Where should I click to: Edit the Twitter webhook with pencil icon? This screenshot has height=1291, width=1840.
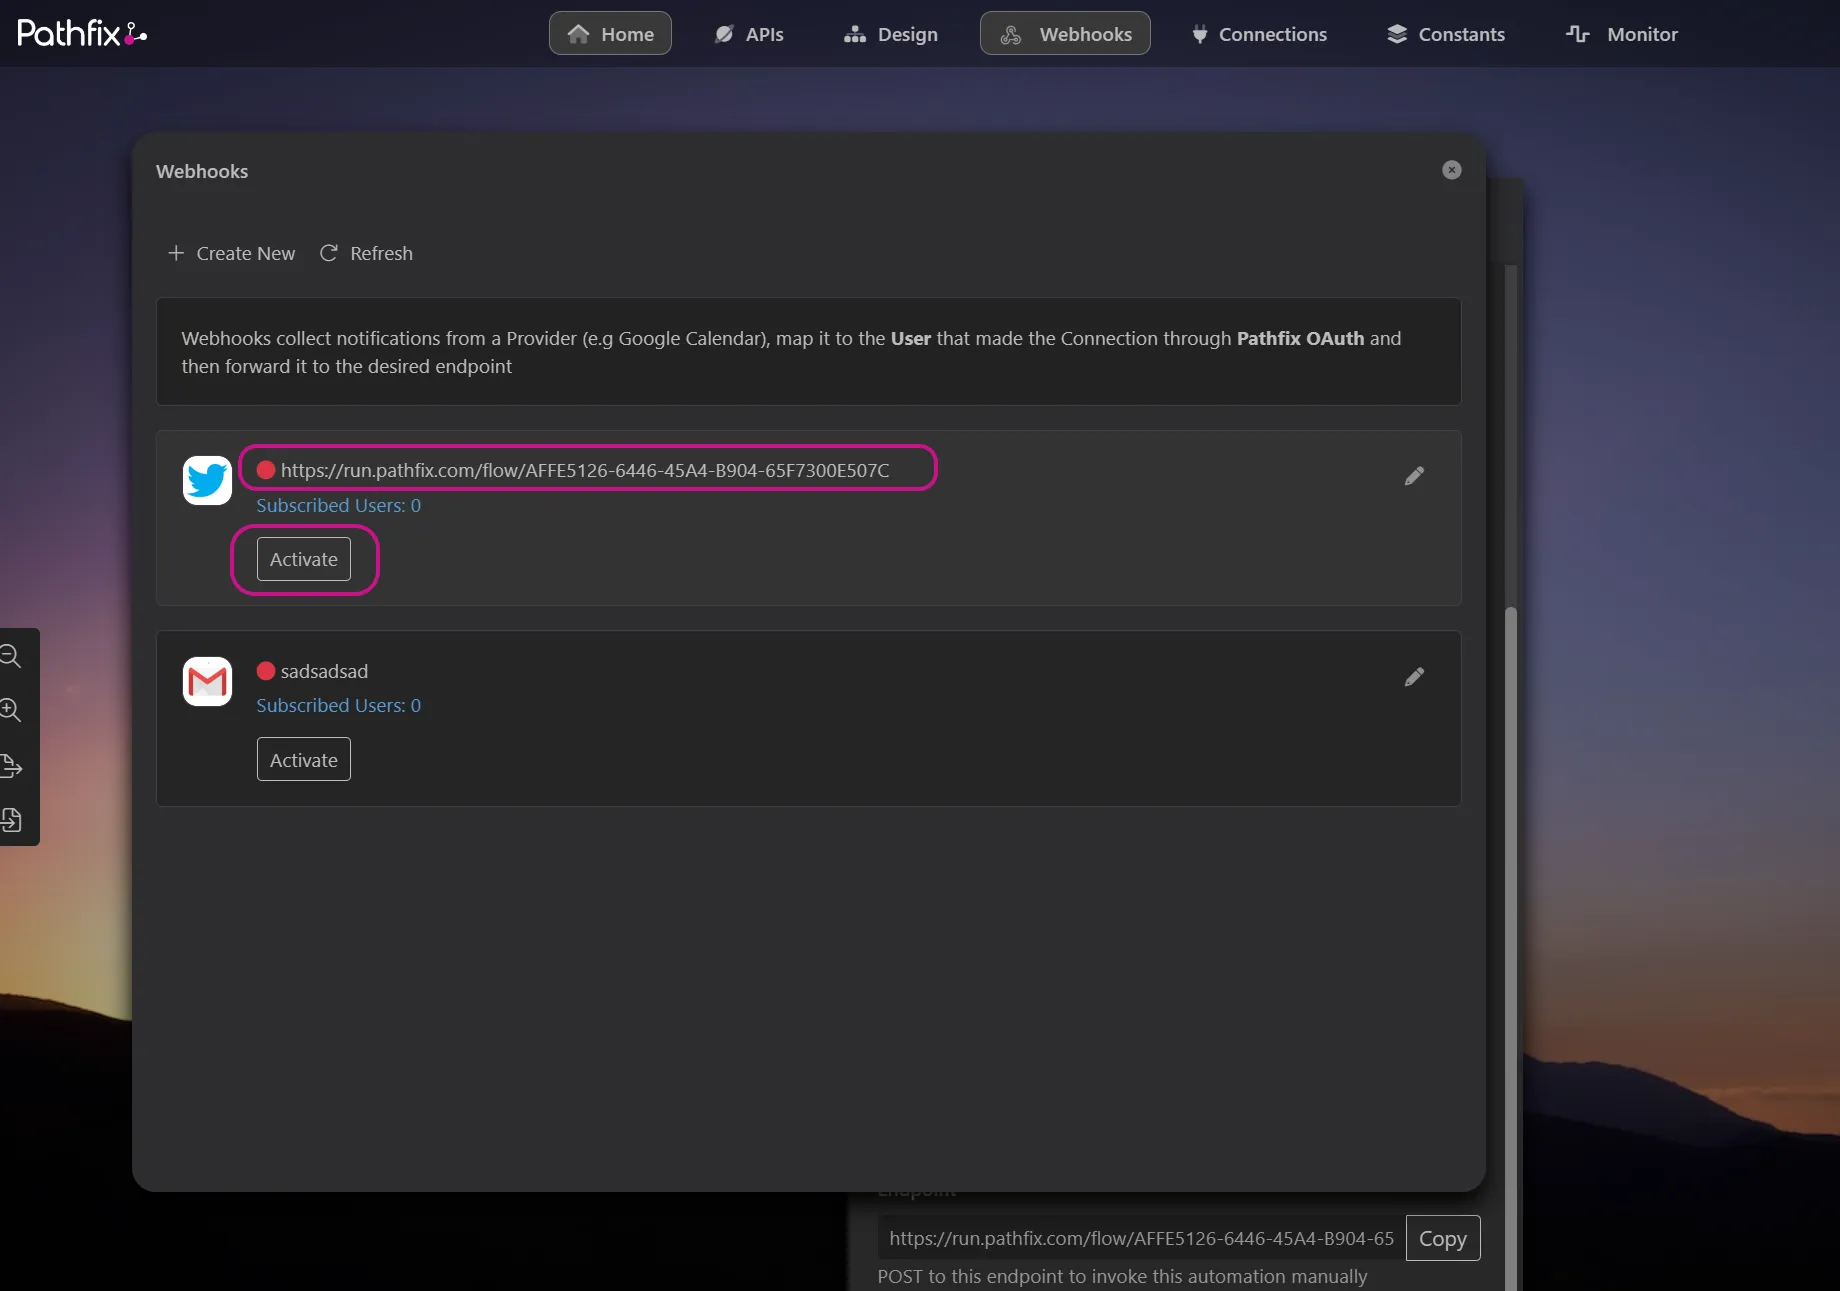[1414, 476]
